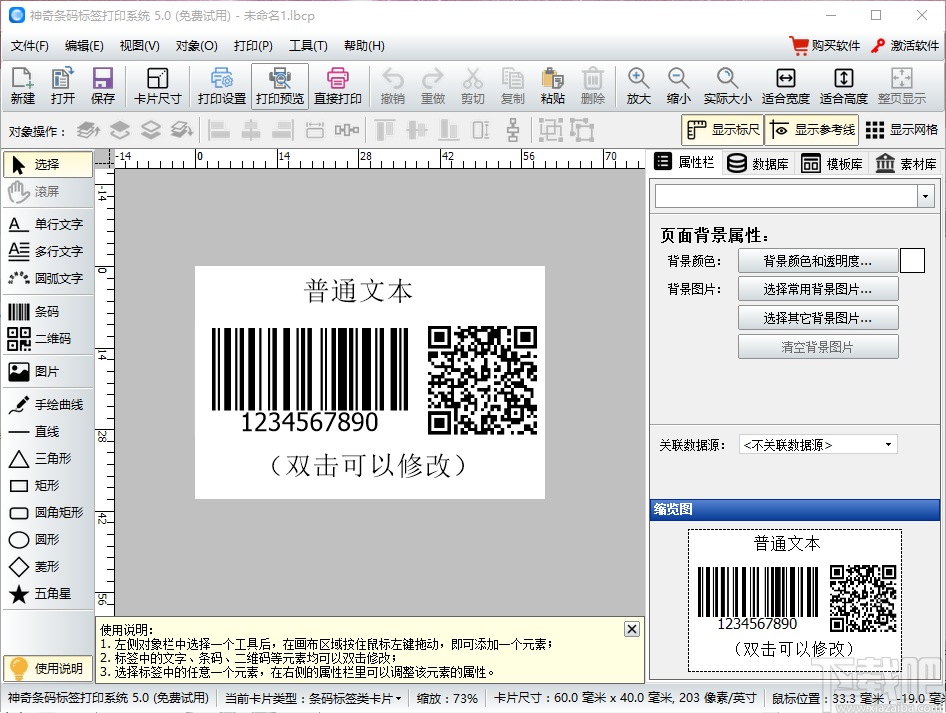
Task: Expand the 关联数据源 dropdown
Action: [x=888, y=444]
